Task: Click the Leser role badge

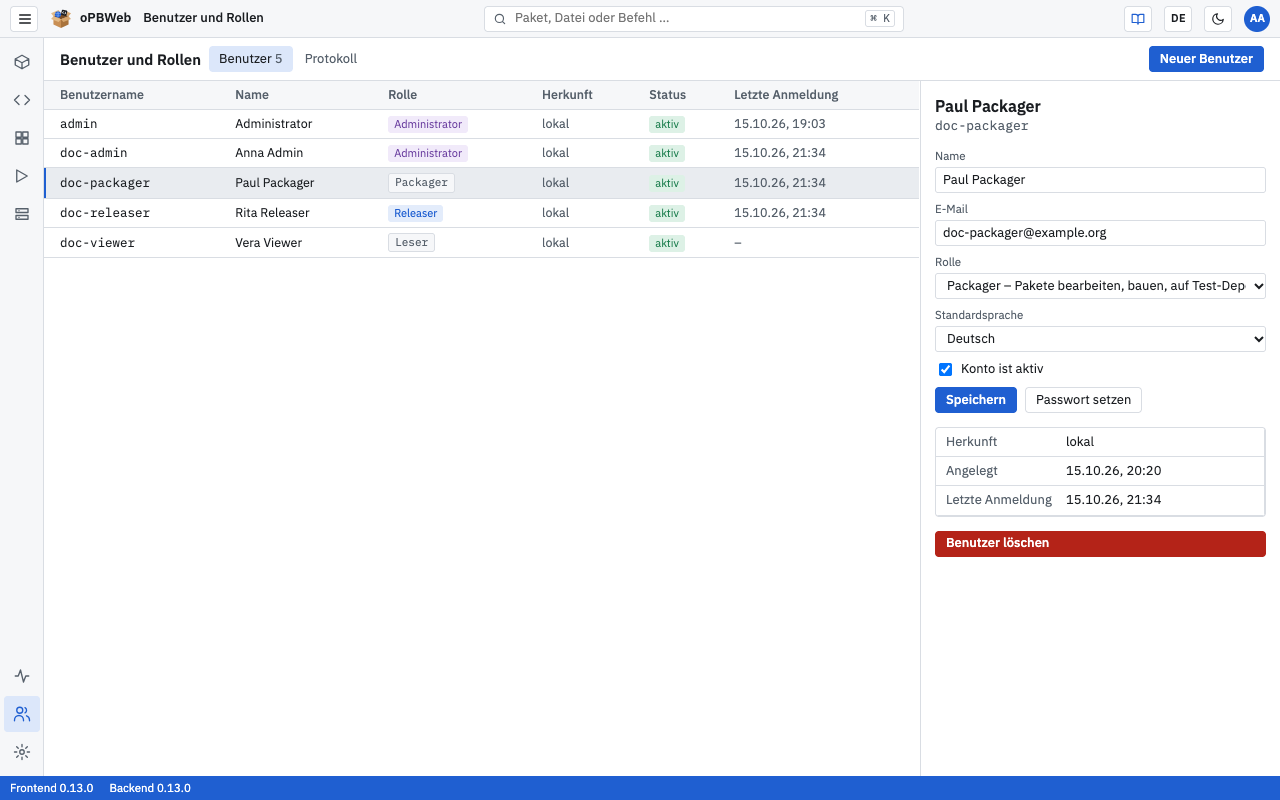Action: click(x=411, y=243)
